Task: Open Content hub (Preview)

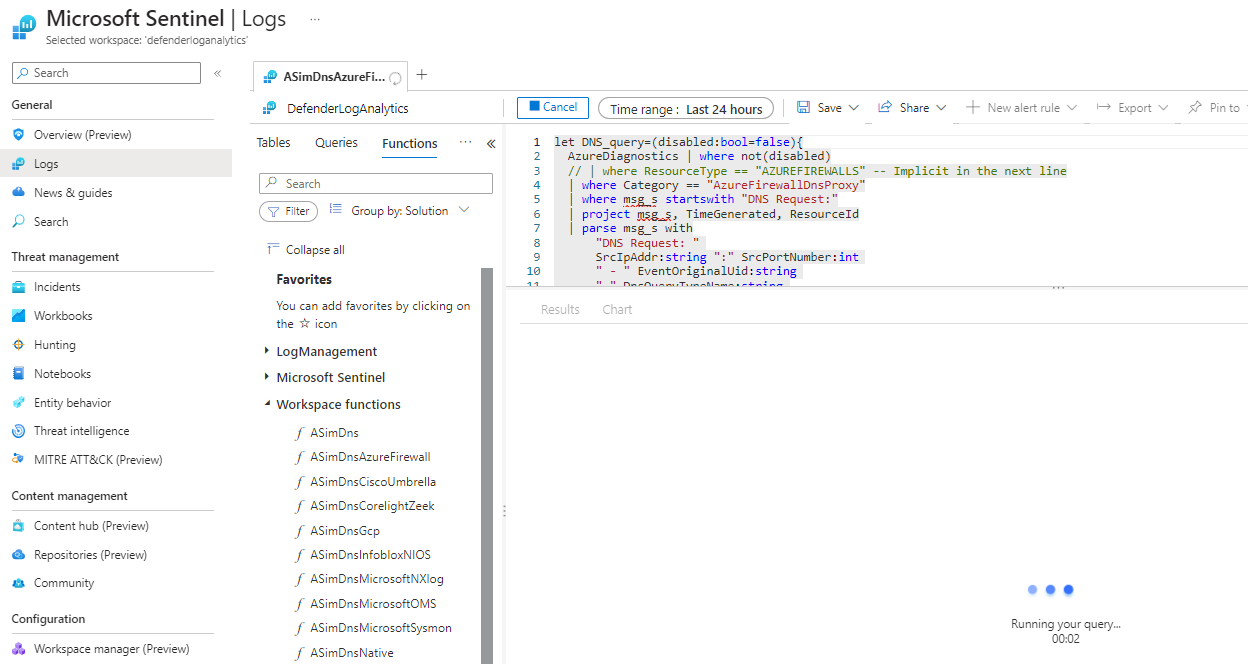Action: pos(90,526)
